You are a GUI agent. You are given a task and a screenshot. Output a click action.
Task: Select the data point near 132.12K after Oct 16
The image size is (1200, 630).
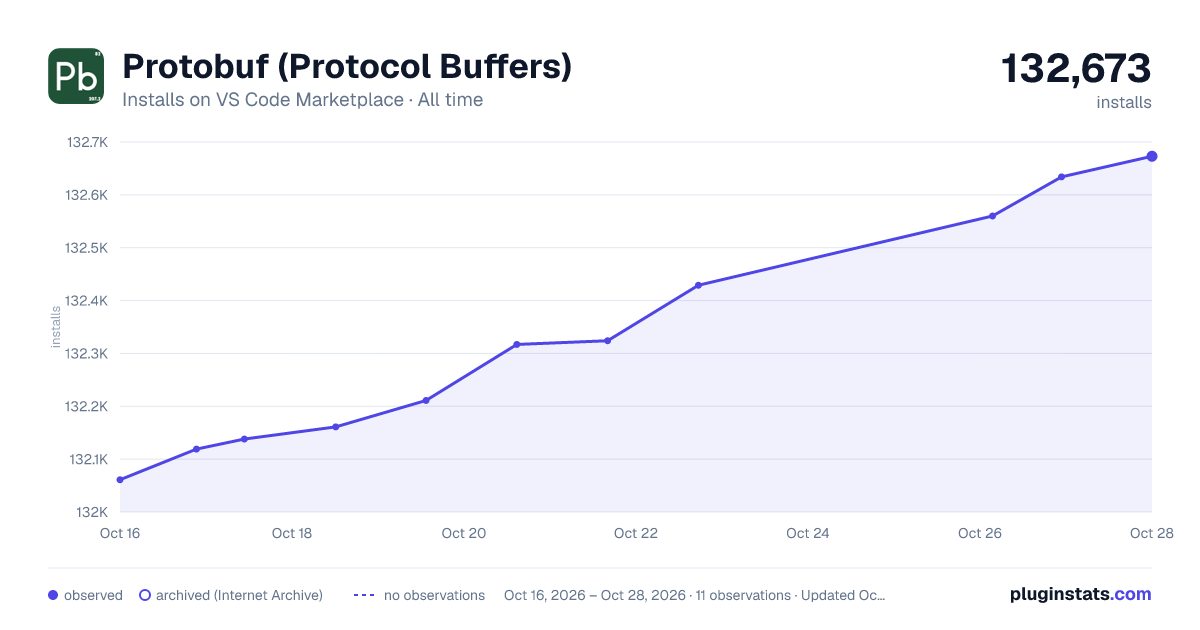point(196,449)
